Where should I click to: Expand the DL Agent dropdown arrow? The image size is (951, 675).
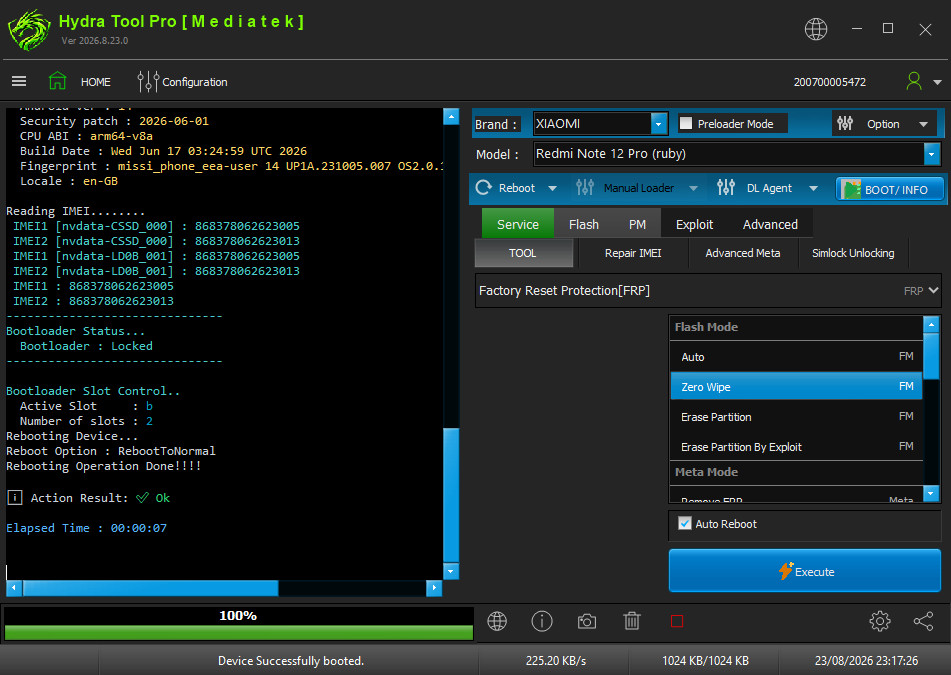click(813, 189)
